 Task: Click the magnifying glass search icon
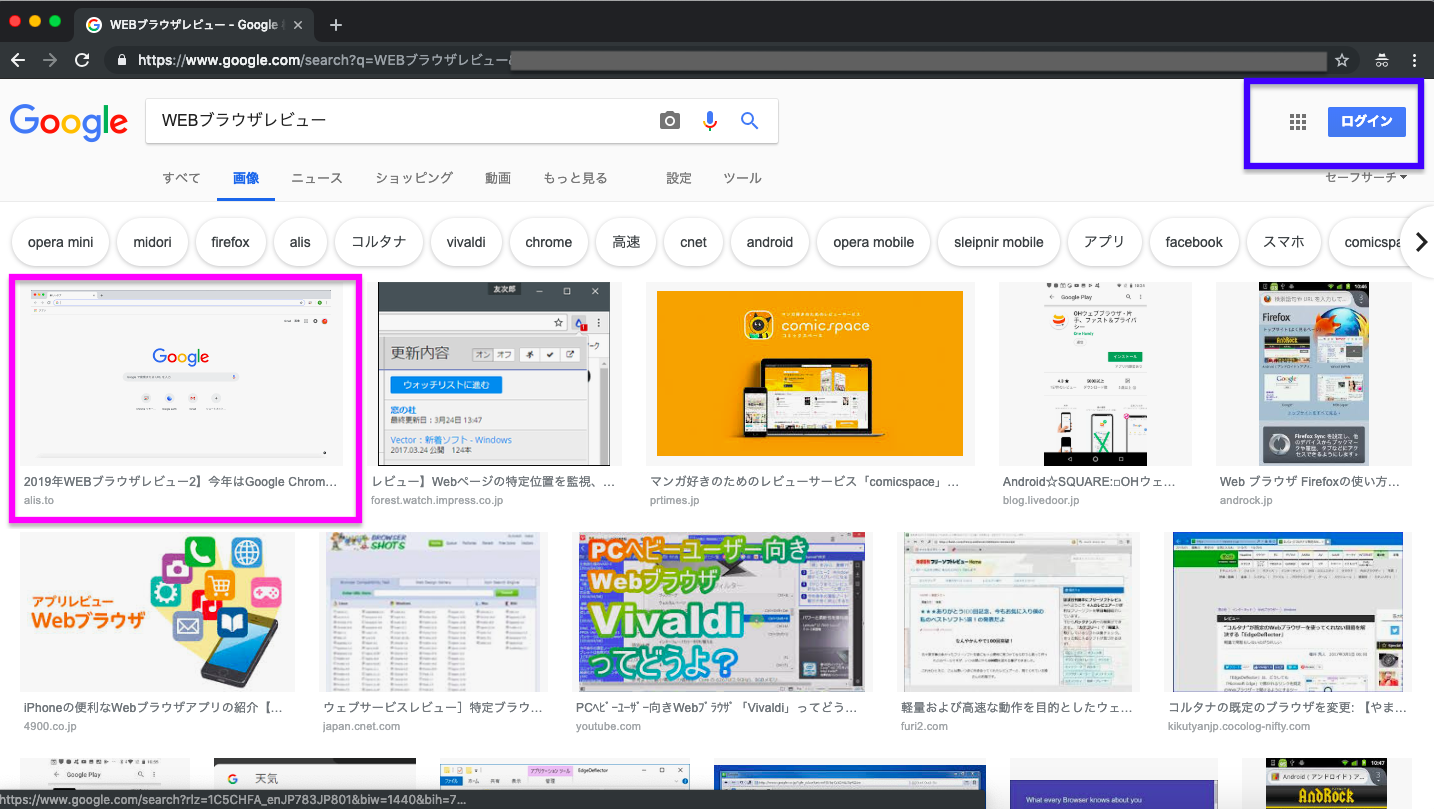[749, 121]
